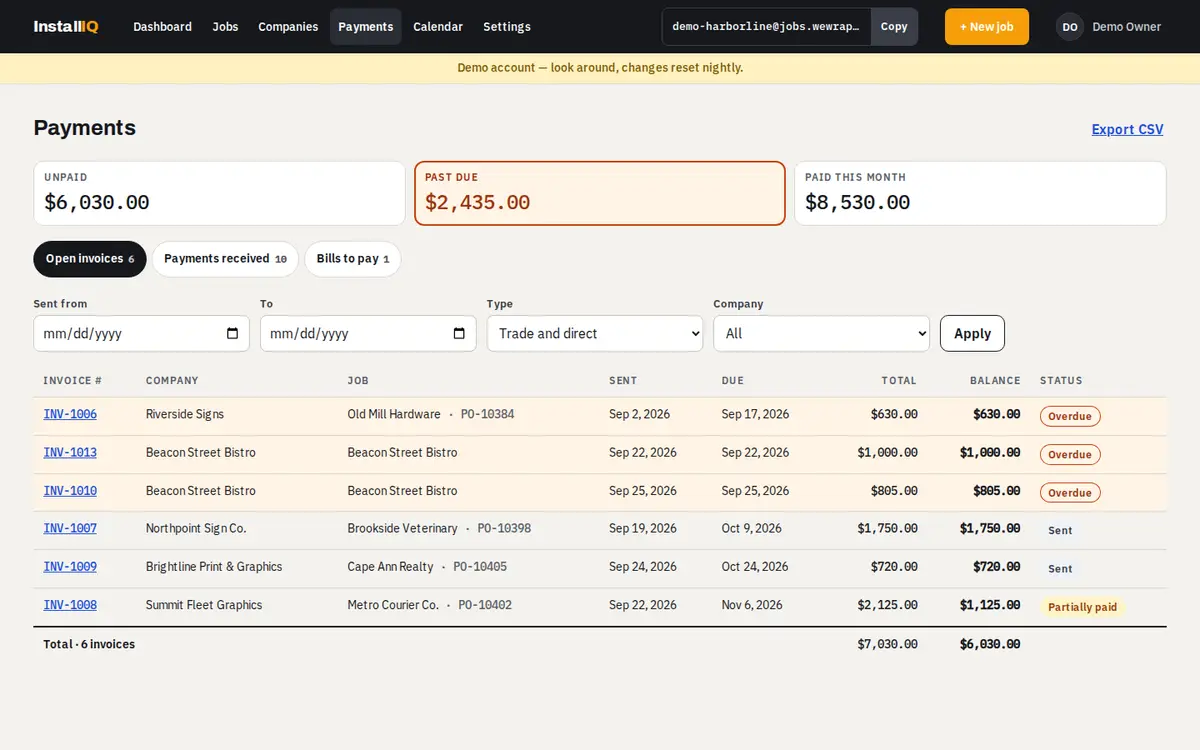Switch to Bills to pay tab
The image size is (1200, 750).
click(x=353, y=259)
